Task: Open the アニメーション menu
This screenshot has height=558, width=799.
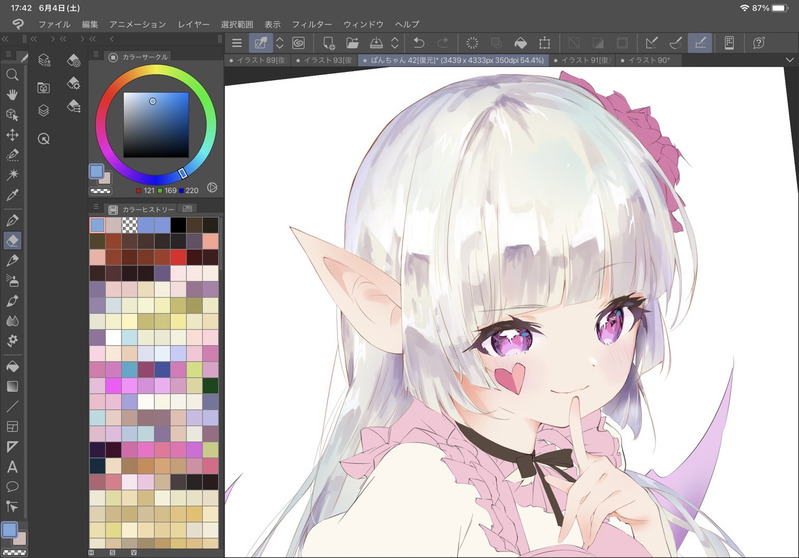Action: click(138, 24)
